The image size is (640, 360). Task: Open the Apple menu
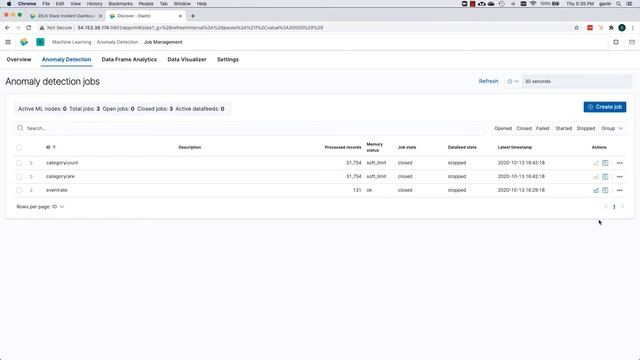coord(9,4)
